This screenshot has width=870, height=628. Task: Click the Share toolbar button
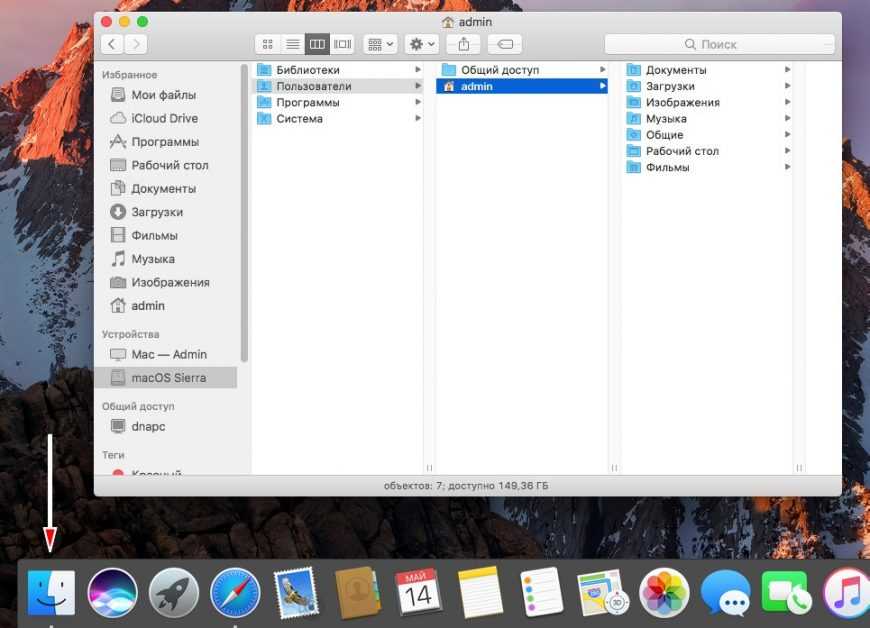click(x=463, y=44)
